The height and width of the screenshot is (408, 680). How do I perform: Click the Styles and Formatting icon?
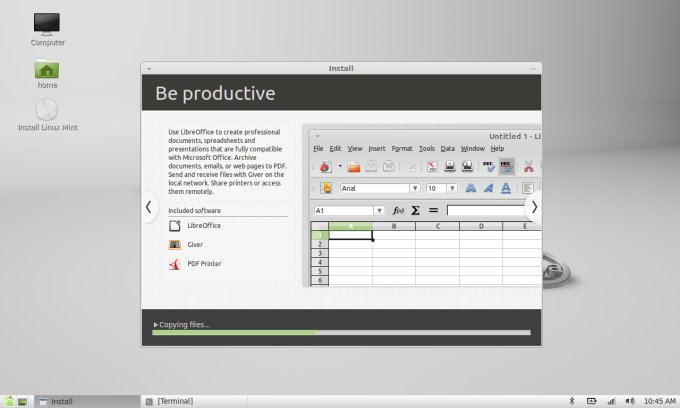click(x=326, y=188)
